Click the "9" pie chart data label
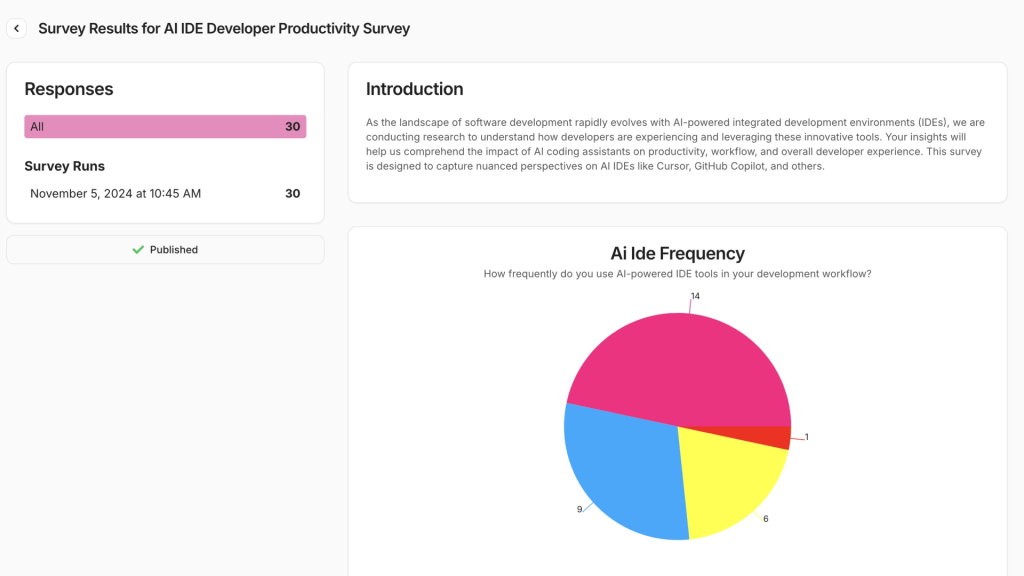The image size is (1024, 576). pyautogui.click(x=579, y=509)
